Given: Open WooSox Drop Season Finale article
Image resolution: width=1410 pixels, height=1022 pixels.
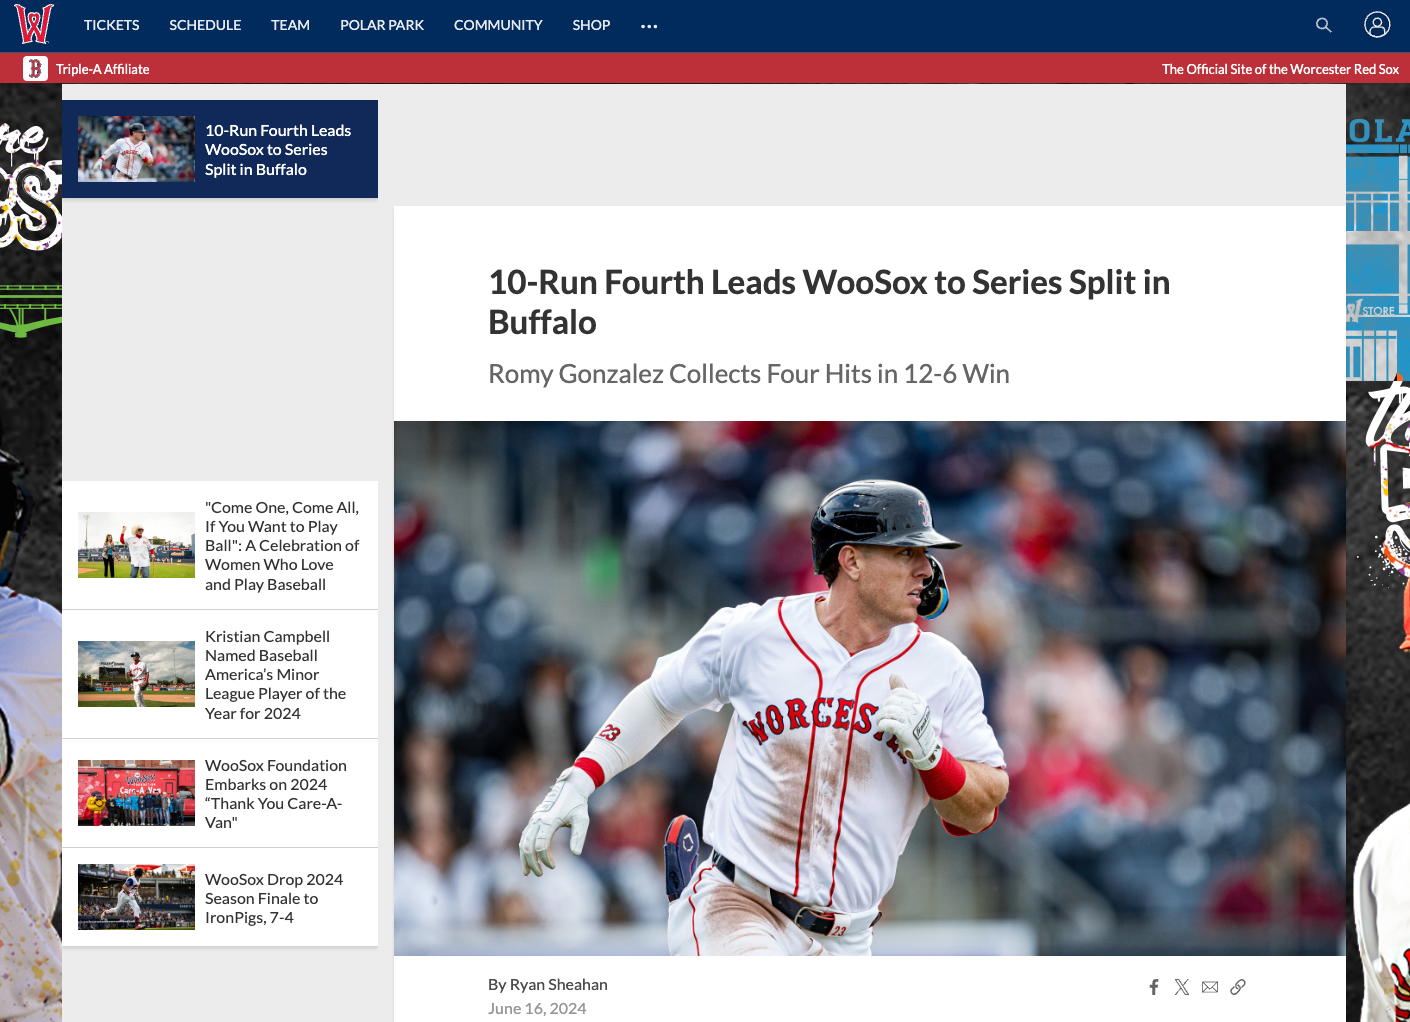Looking at the screenshot, I should click(x=220, y=898).
